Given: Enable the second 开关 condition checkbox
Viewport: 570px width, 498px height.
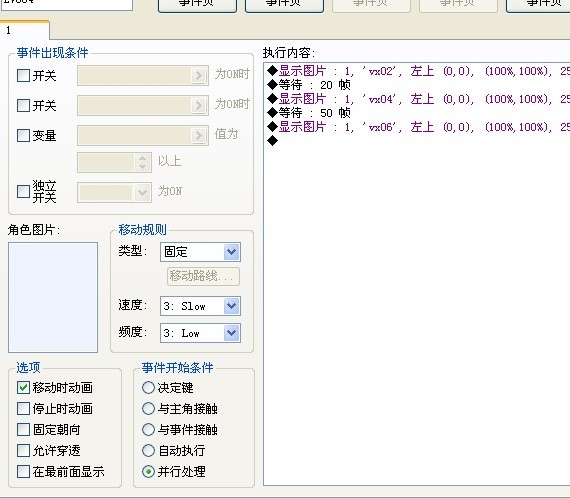Looking at the screenshot, I should (x=23, y=105).
